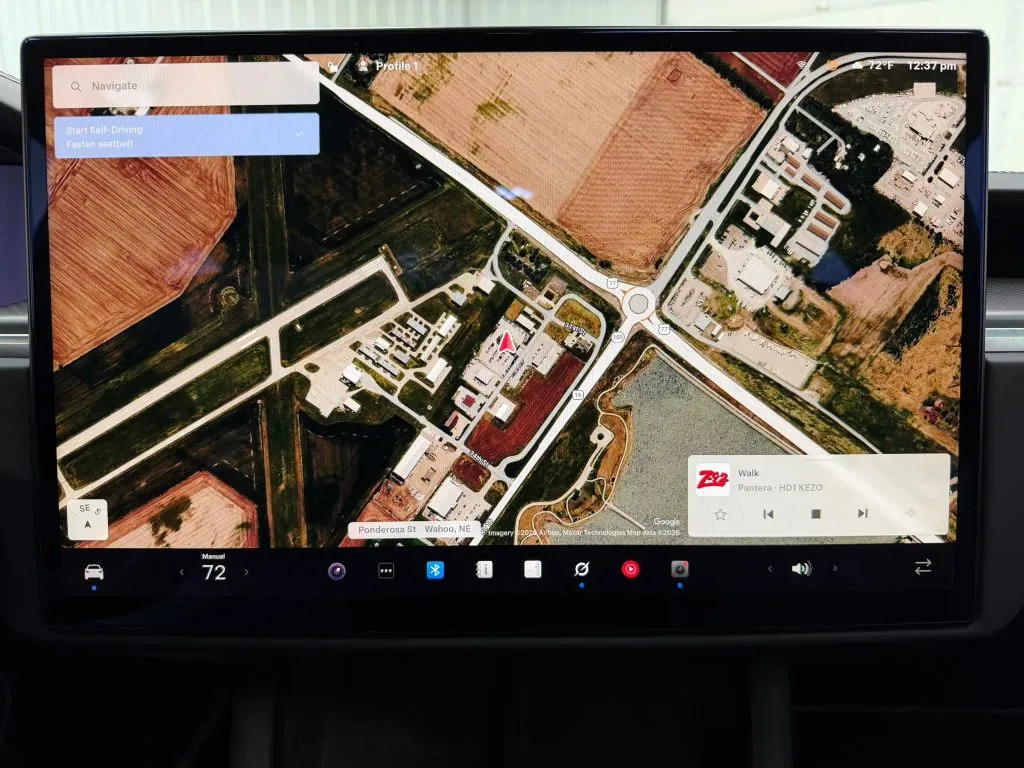Tap the red vehicle location arrow
Screen dimensions: 1024x768
(506, 342)
